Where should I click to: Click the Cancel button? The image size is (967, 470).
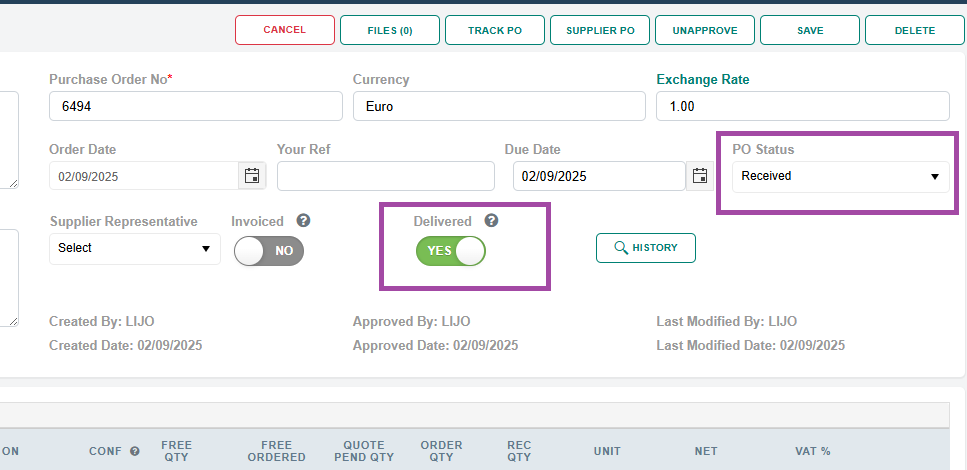pos(285,30)
